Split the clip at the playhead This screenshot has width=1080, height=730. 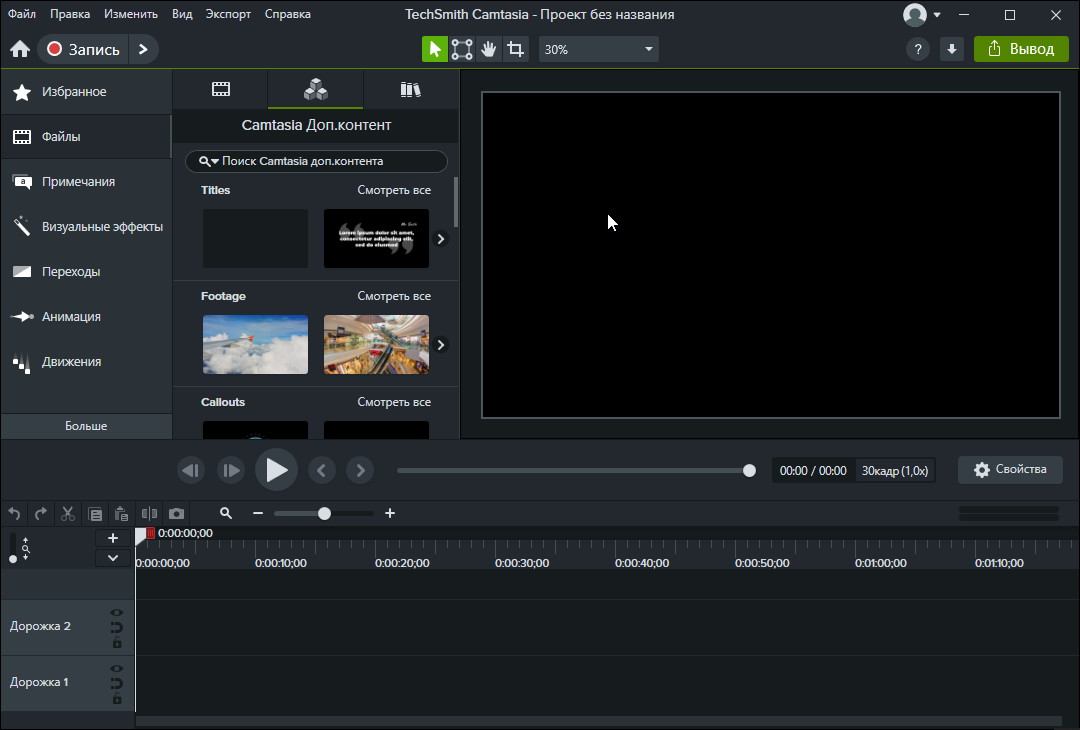tap(149, 514)
